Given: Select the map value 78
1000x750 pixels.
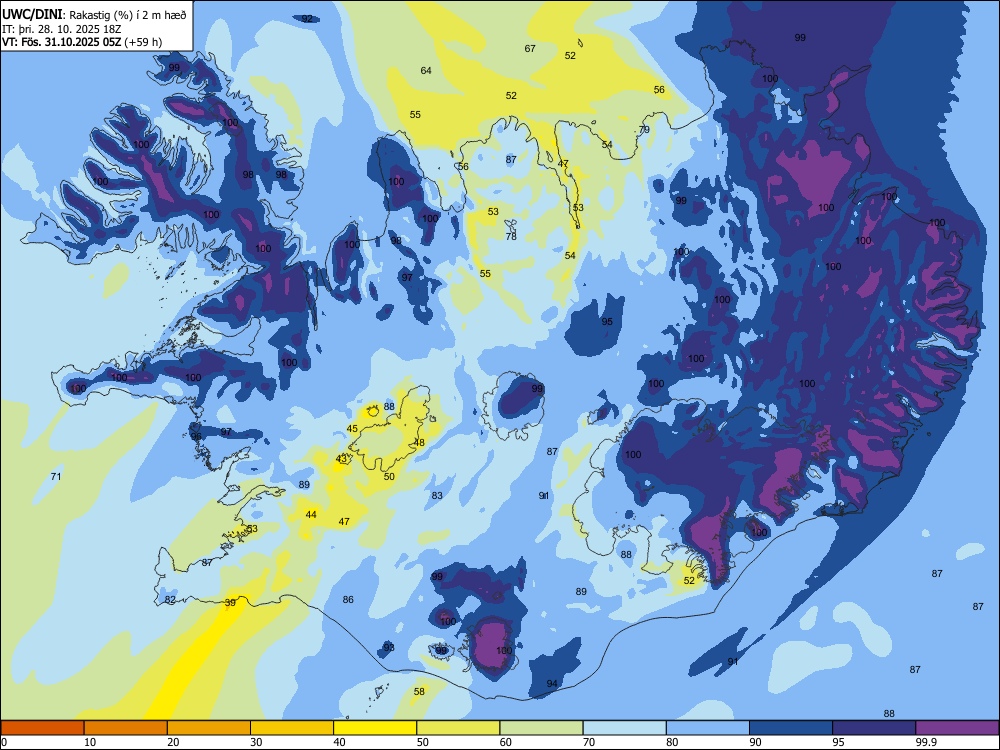Looking at the screenshot, I should (x=511, y=237).
